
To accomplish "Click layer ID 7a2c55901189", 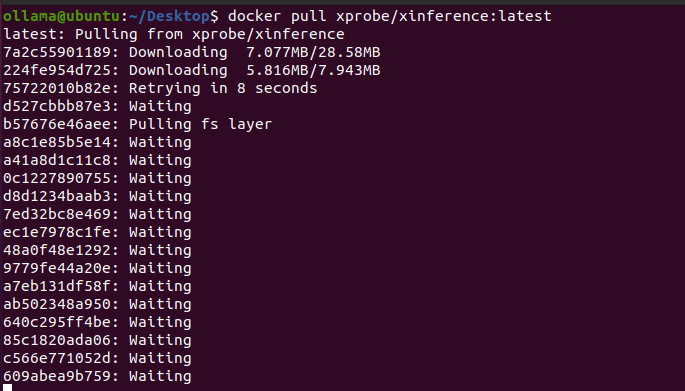I will [x=57, y=52].
